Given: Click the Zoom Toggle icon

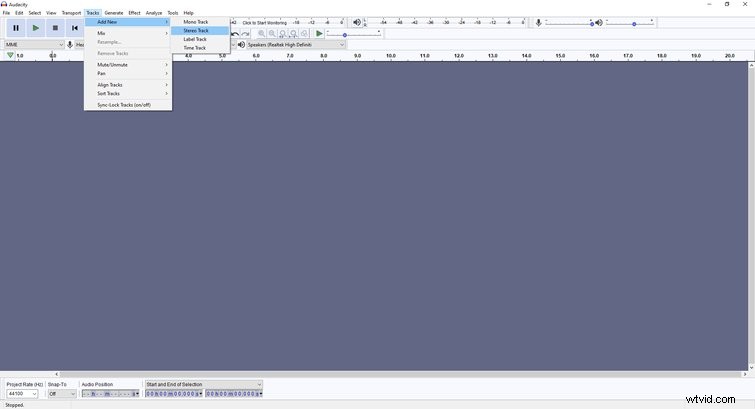Looking at the screenshot, I should (304, 34).
